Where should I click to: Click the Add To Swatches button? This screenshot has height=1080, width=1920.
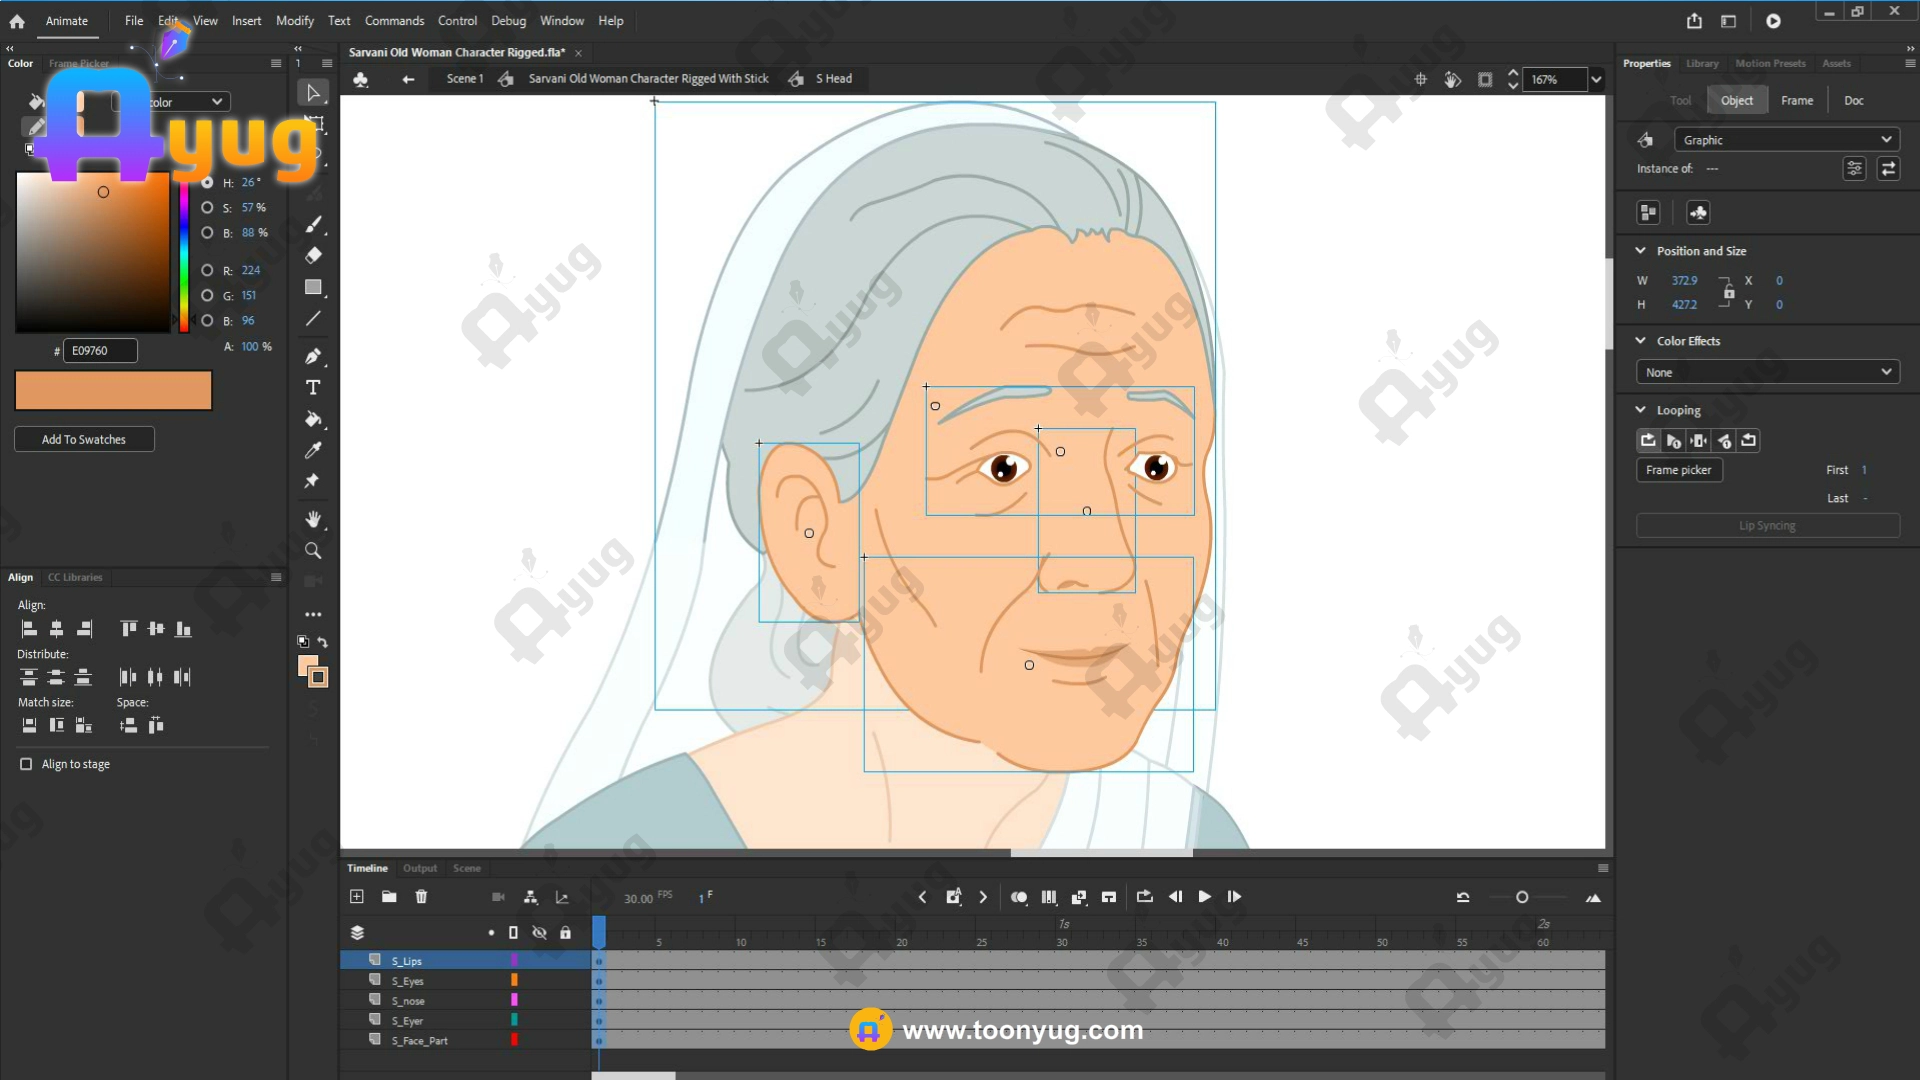(x=84, y=439)
